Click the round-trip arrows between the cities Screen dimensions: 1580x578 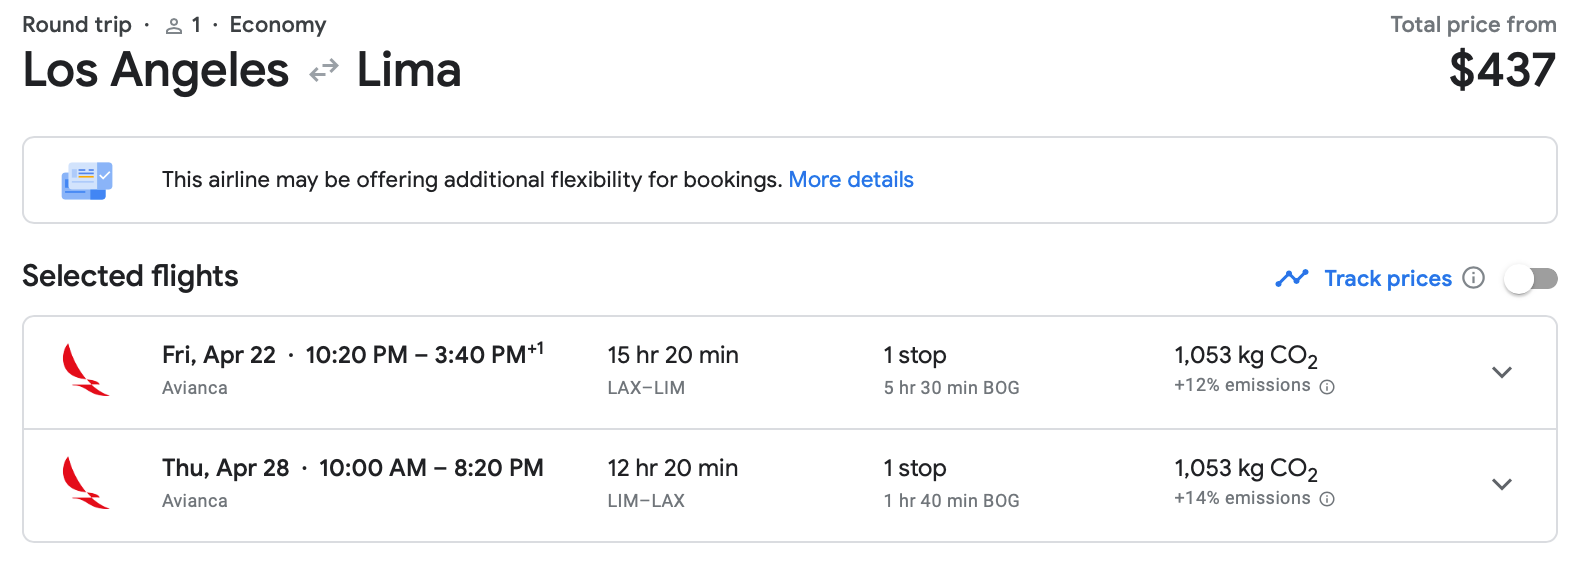pyautogui.click(x=324, y=71)
